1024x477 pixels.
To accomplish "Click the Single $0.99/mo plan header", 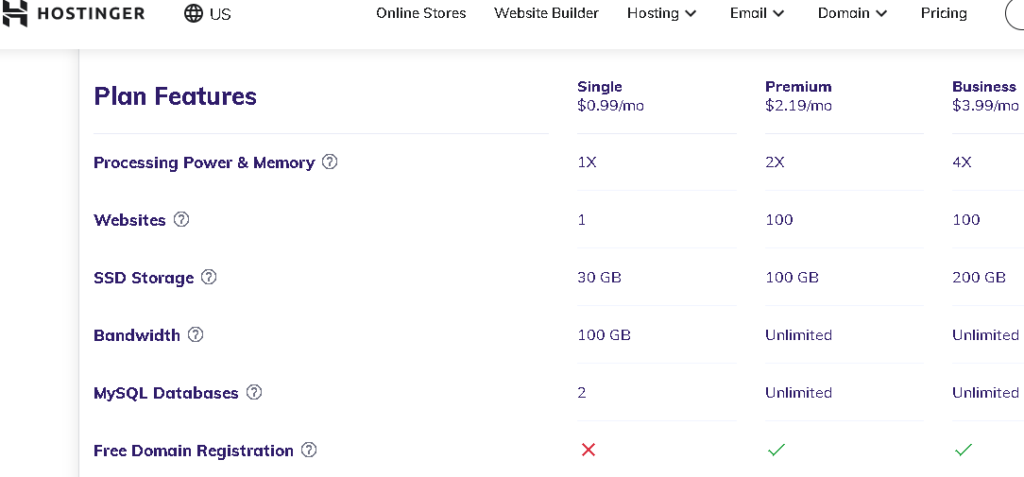I will 610,95.
